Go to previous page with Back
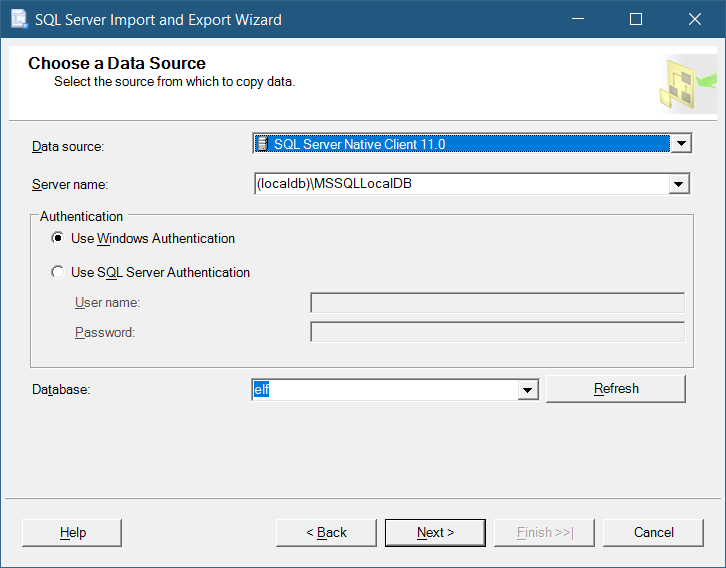 (x=326, y=532)
